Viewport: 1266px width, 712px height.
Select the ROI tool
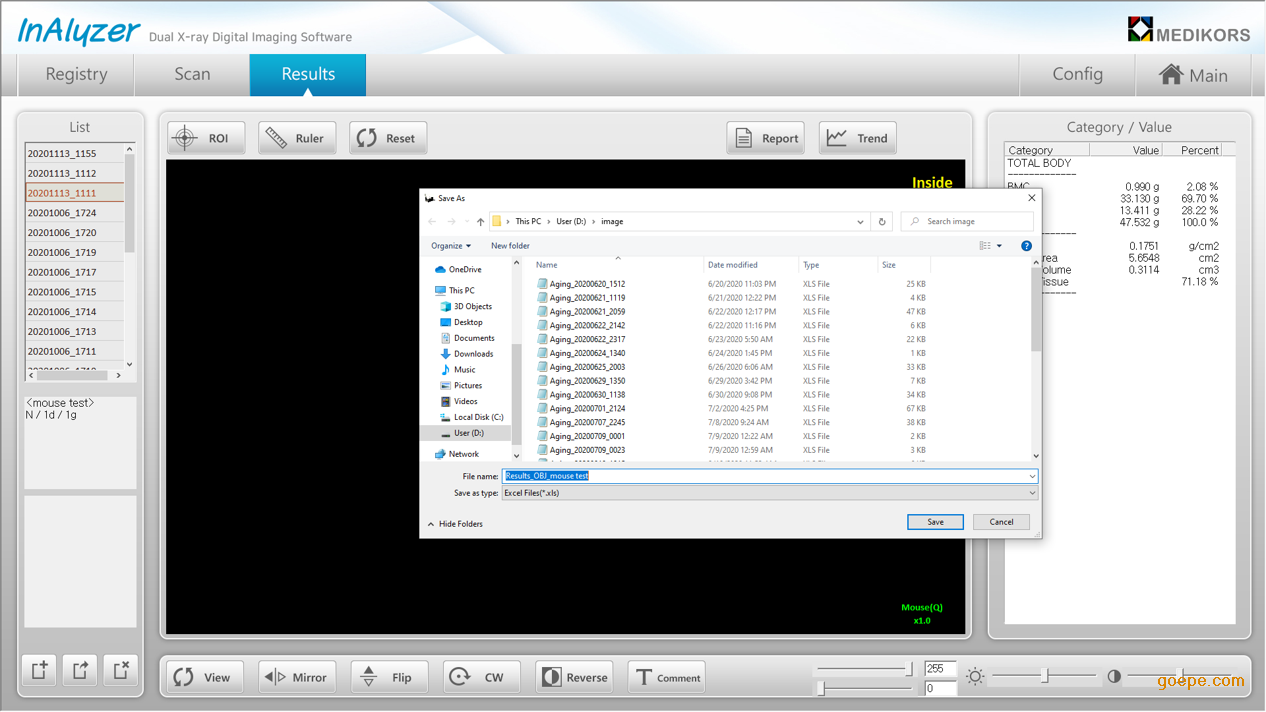pos(206,138)
